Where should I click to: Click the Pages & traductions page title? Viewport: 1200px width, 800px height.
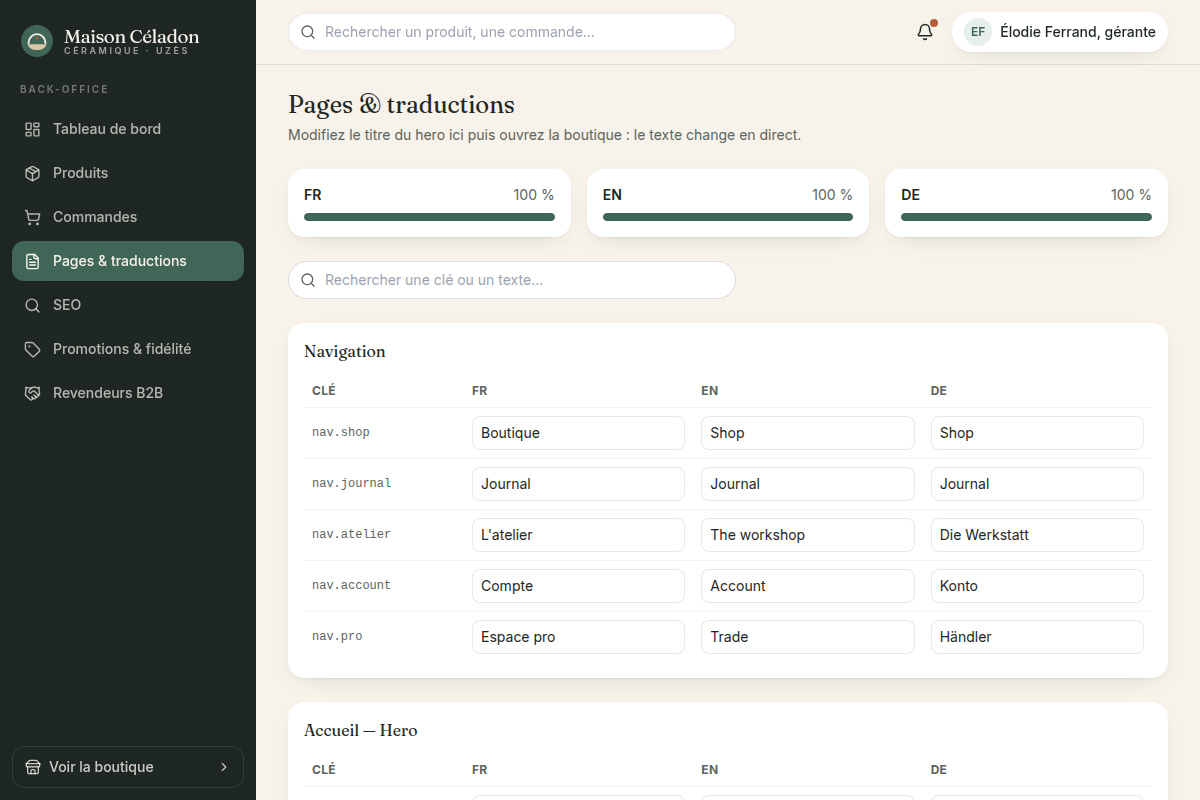(x=402, y=104)
